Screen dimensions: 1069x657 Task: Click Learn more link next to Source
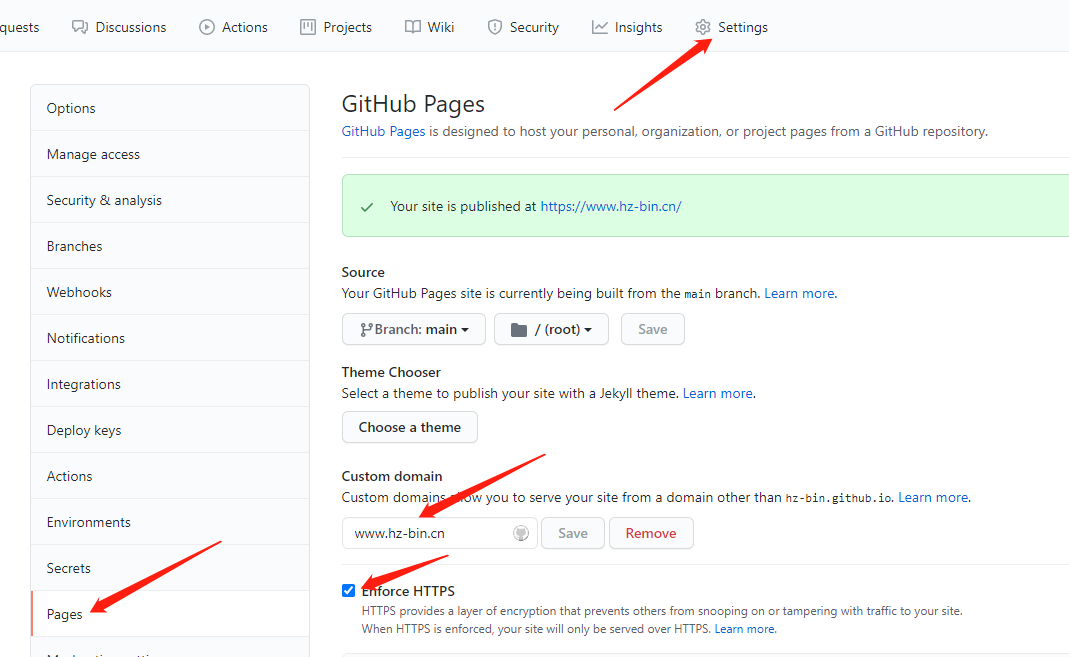click(799, 294)
